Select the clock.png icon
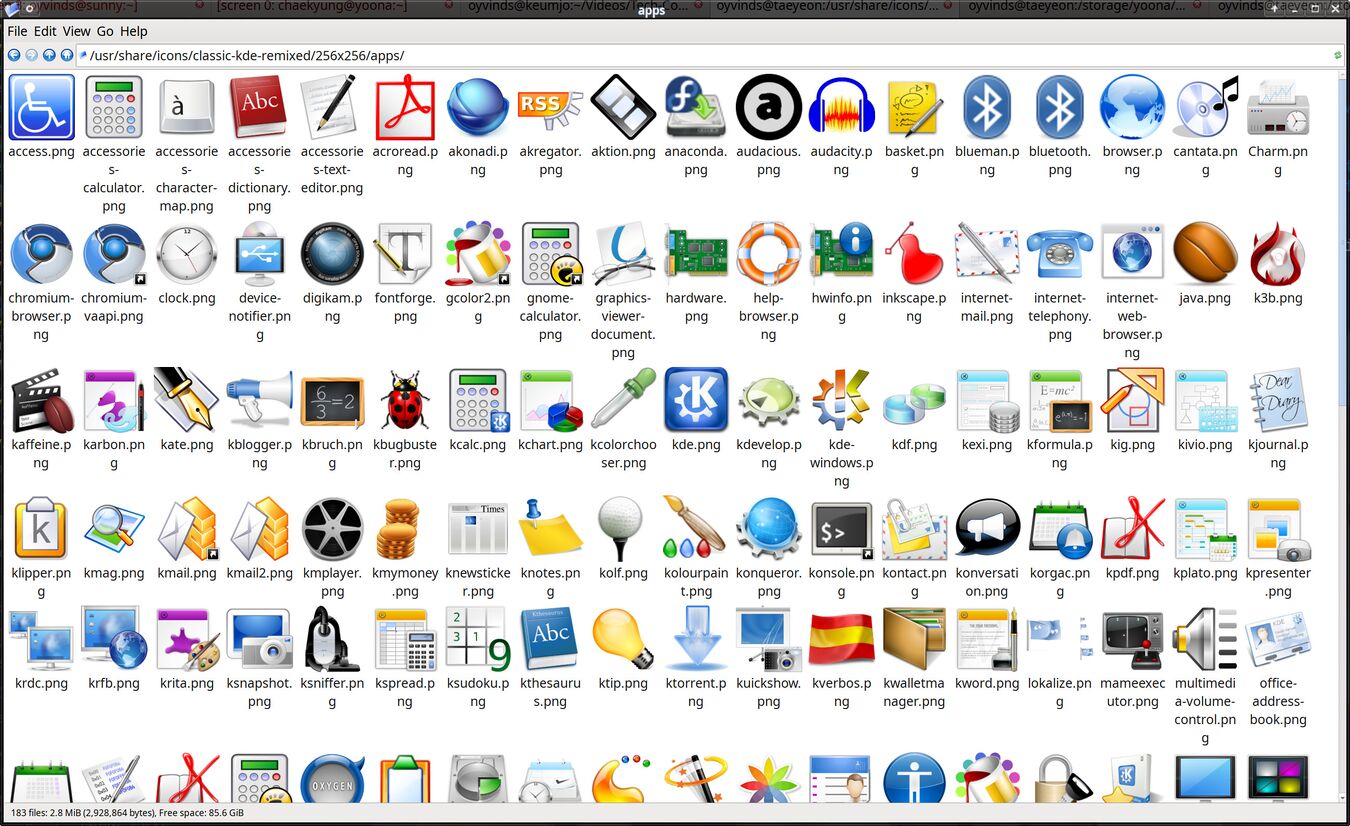 click(187, 254)
